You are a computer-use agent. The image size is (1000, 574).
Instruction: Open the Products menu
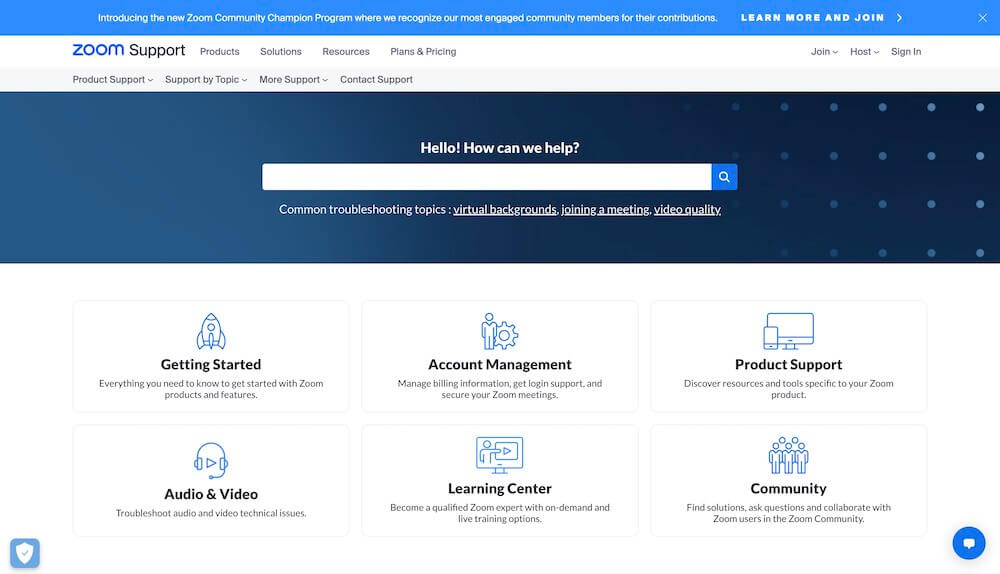coord(219,52)
